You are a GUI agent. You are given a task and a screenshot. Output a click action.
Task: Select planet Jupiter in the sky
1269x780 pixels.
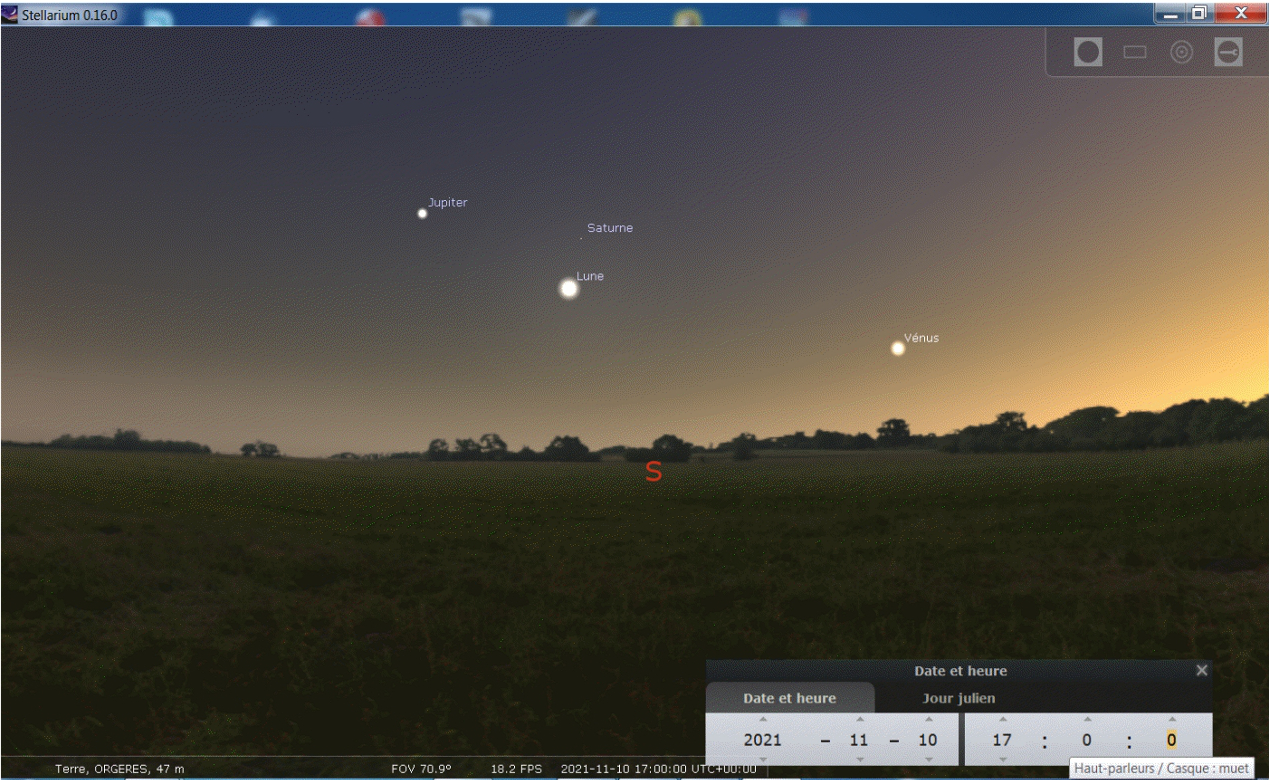422,213
